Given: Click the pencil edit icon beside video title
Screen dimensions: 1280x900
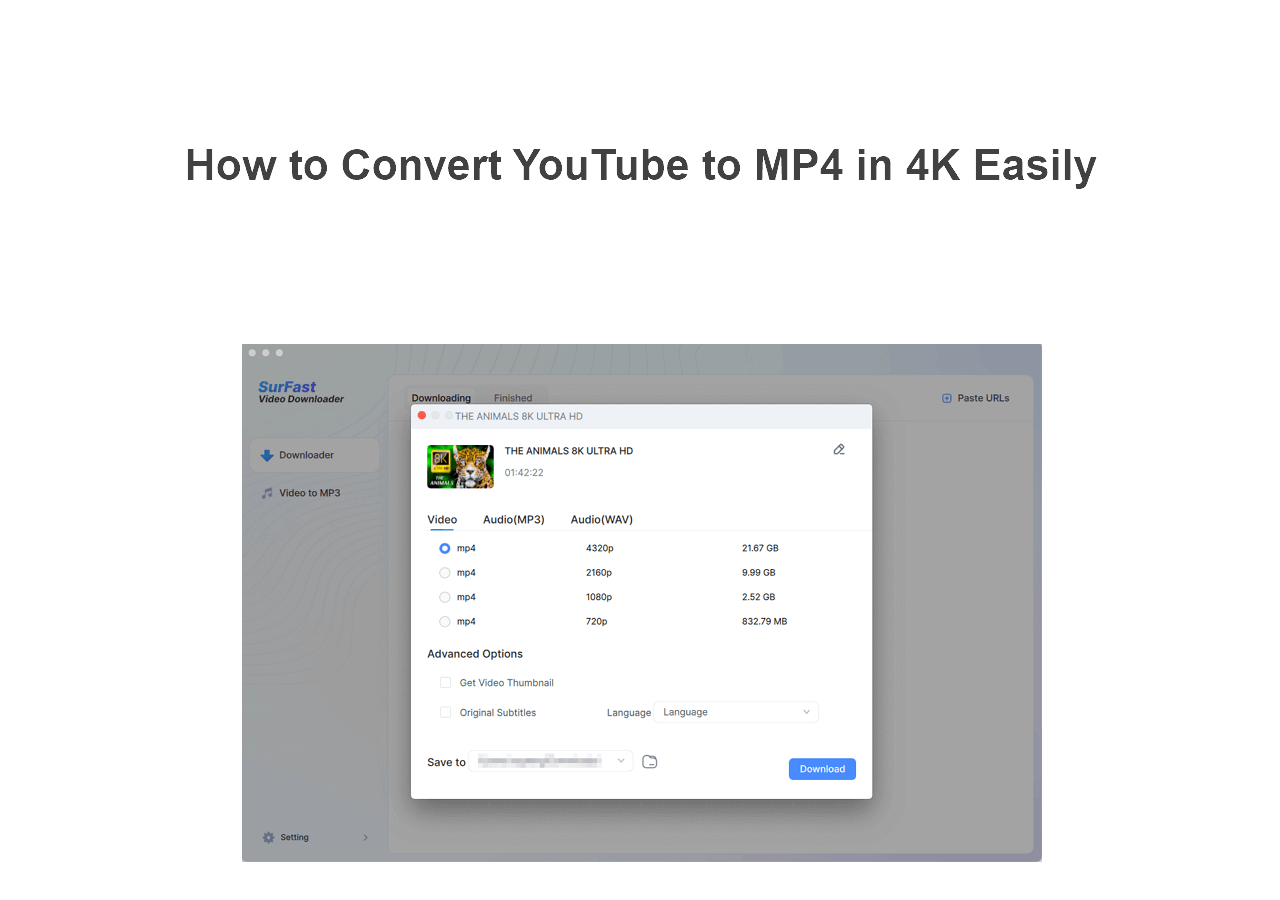Looking at the screenshot, I should 839,450.
